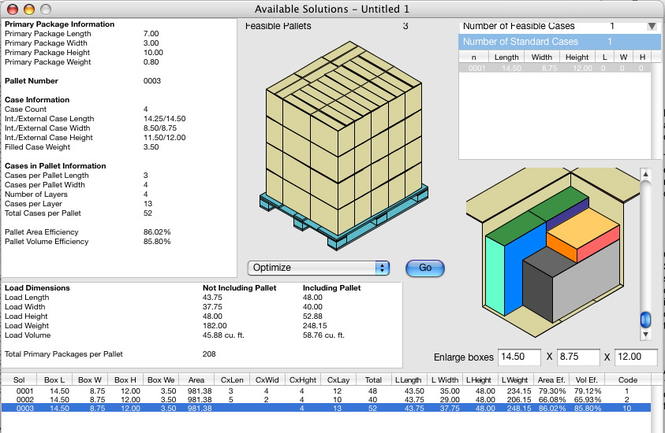Select highlighted solution row 0003
665x433 pixels.
[326, 408]
